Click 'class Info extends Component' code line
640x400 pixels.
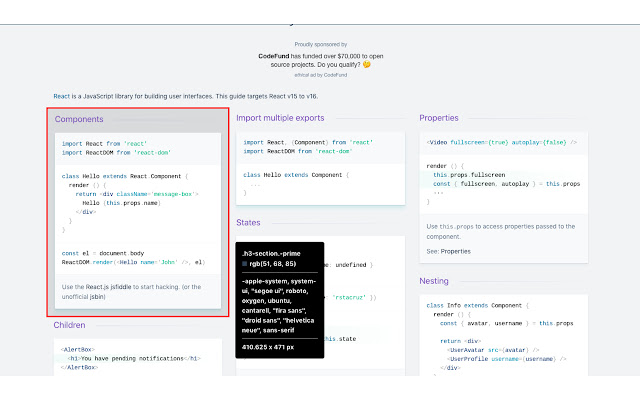click(478, 306)
